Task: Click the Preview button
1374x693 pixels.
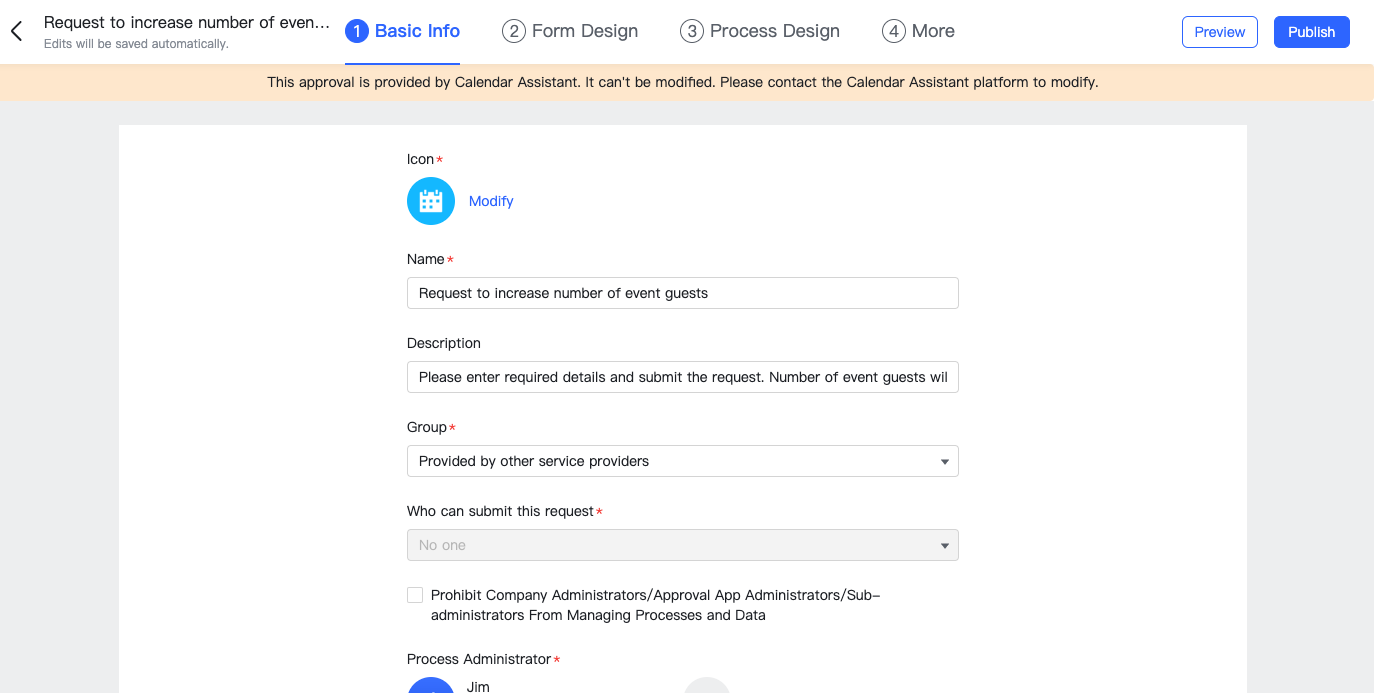Action: [x=1219, y=31]
